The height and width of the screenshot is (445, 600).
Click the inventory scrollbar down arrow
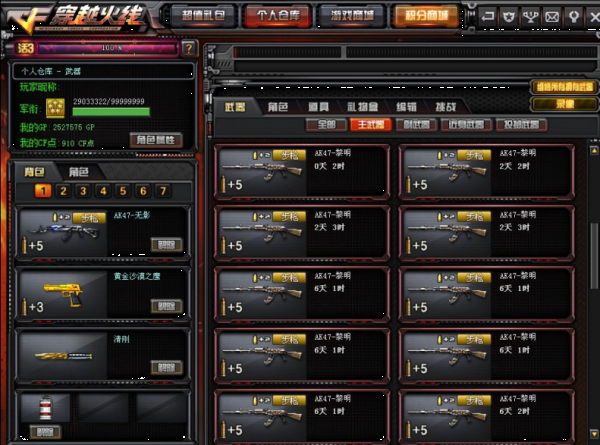594,434
